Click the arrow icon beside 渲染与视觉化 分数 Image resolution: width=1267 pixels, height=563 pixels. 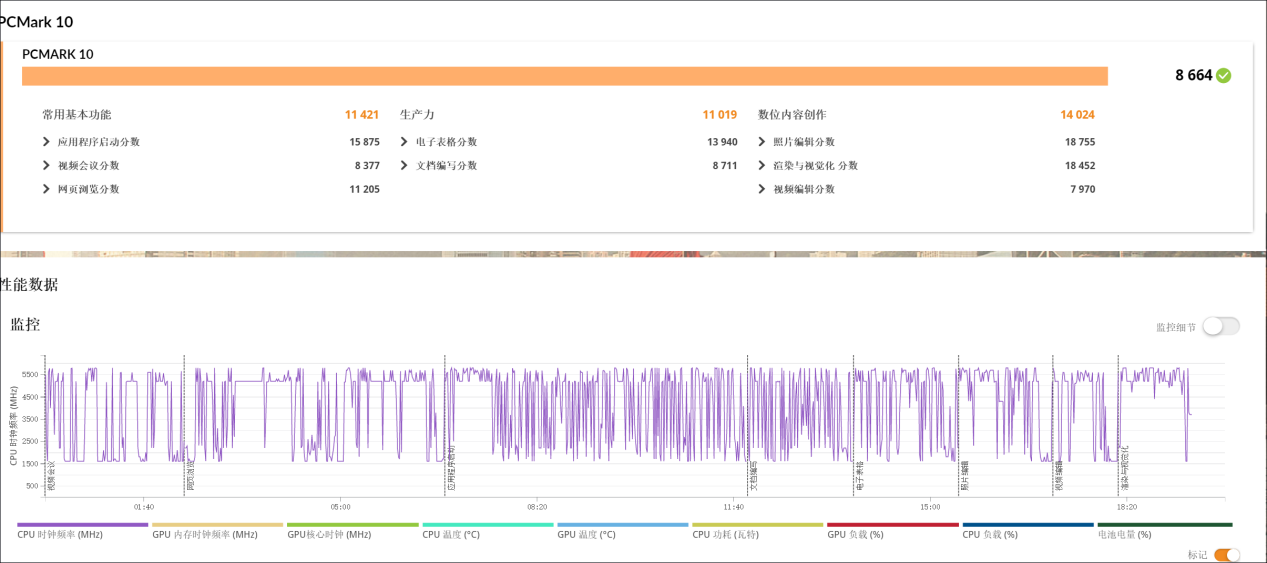[x=762, y=166]
